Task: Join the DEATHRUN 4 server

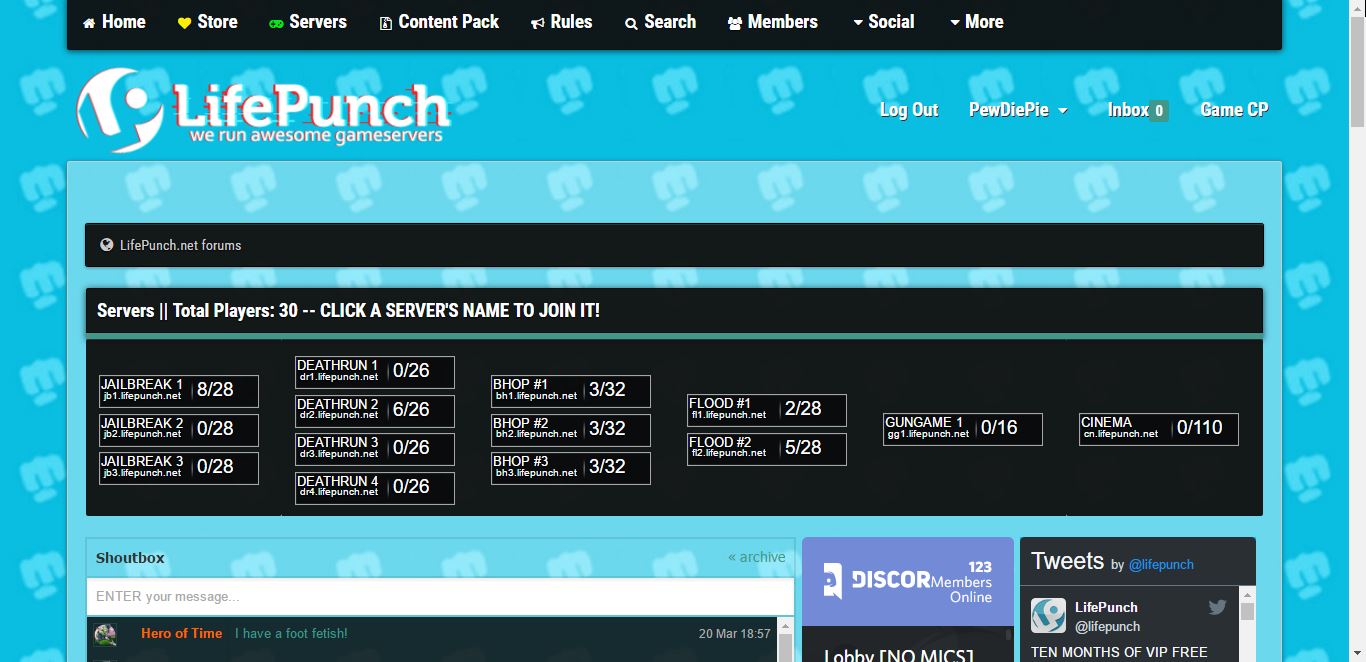Action: pos(338,481)
